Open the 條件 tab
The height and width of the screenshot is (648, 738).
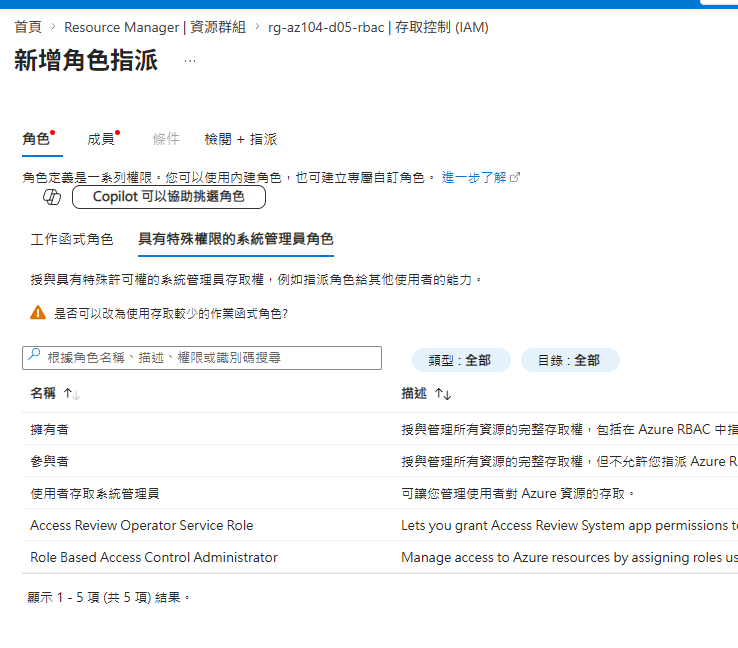click(x=166, y=139)
